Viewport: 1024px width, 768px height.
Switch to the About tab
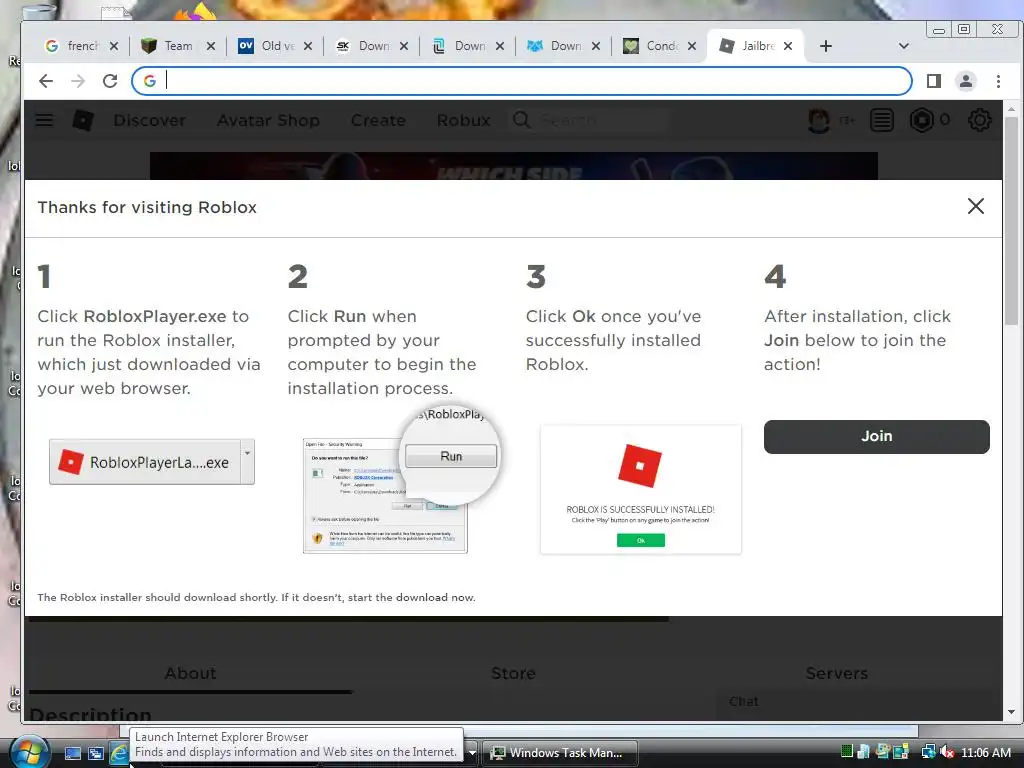point(190,673)
